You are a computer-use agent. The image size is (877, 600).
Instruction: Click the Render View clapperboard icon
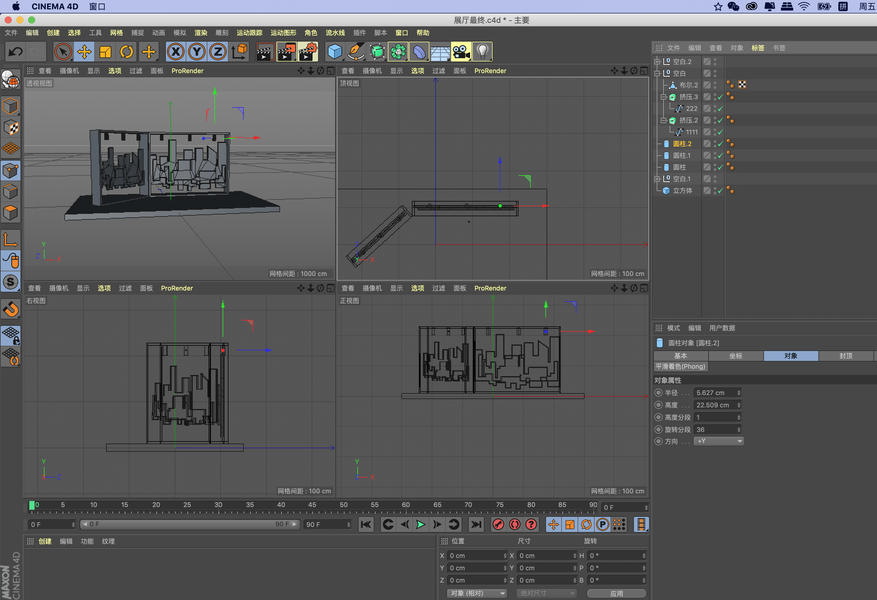click(265, 52)
